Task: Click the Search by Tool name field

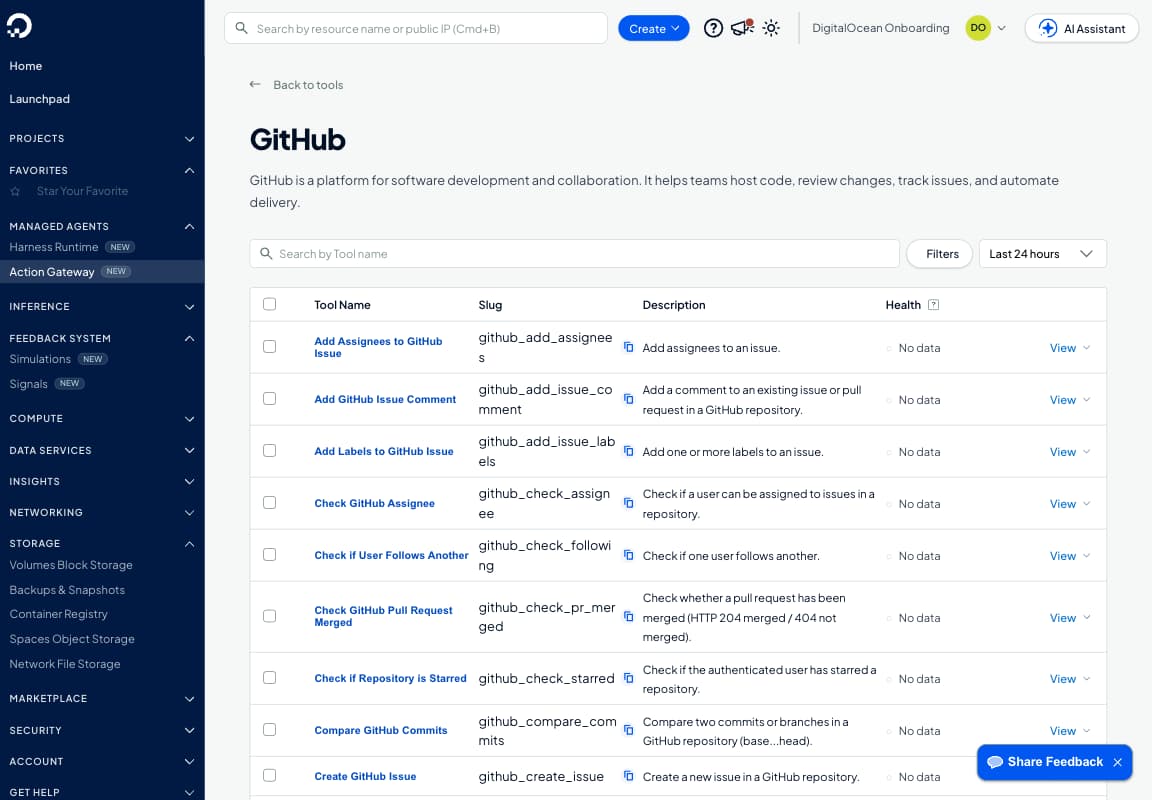Action: pos(575,254)
